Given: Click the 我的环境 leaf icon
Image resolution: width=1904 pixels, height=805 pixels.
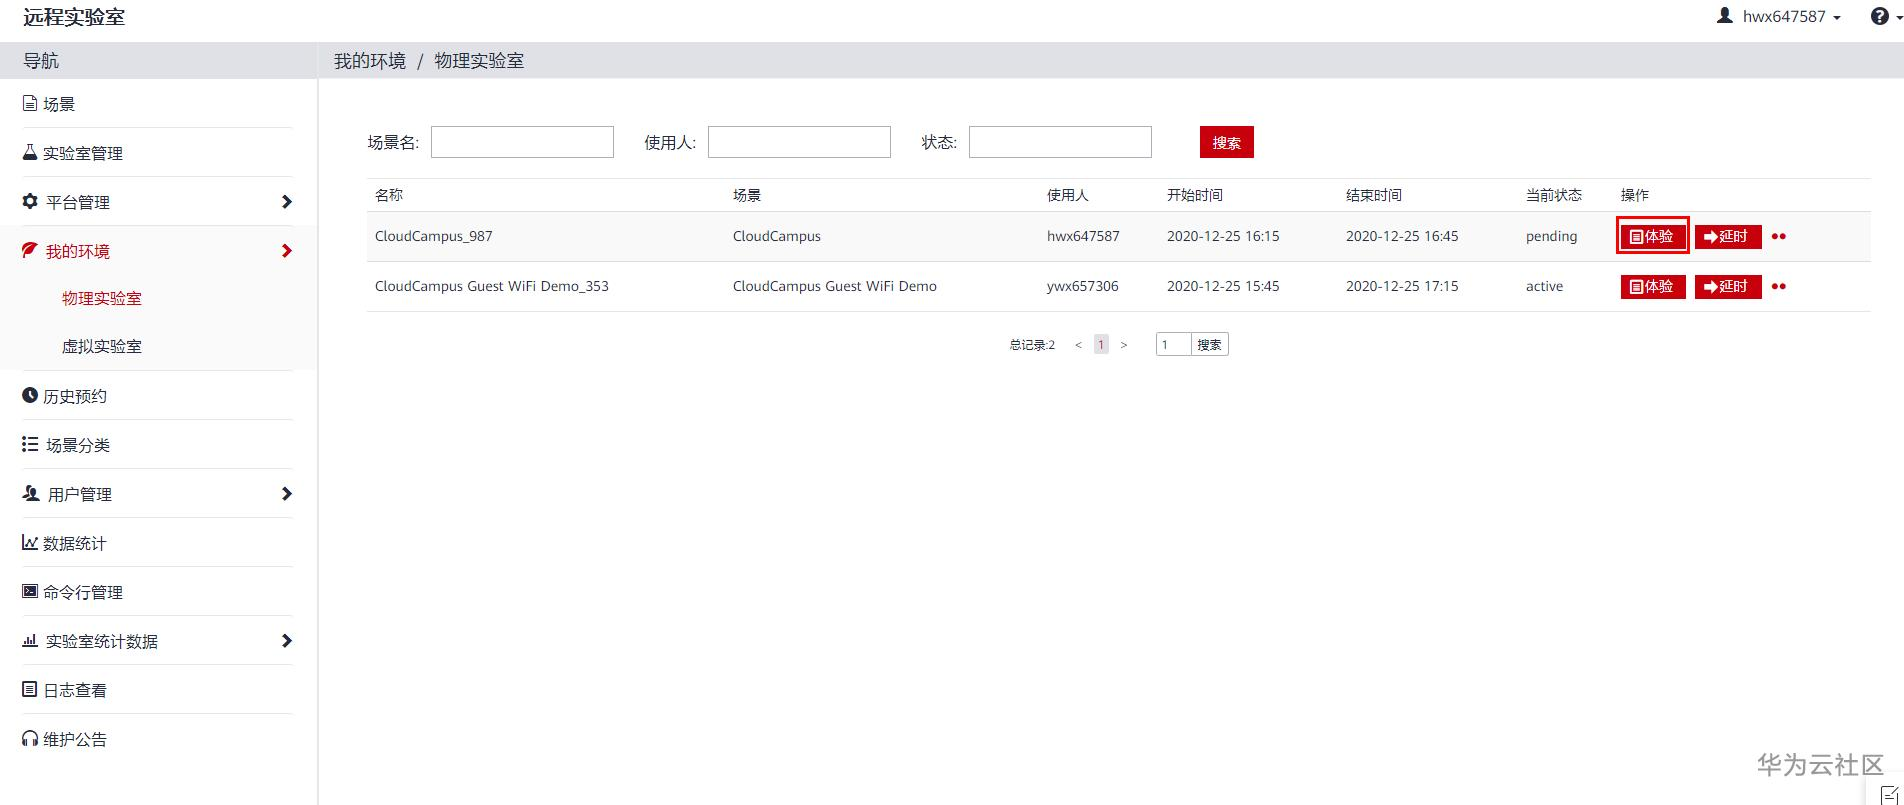Looking at the screenshot, I should (x=30, y=250).
